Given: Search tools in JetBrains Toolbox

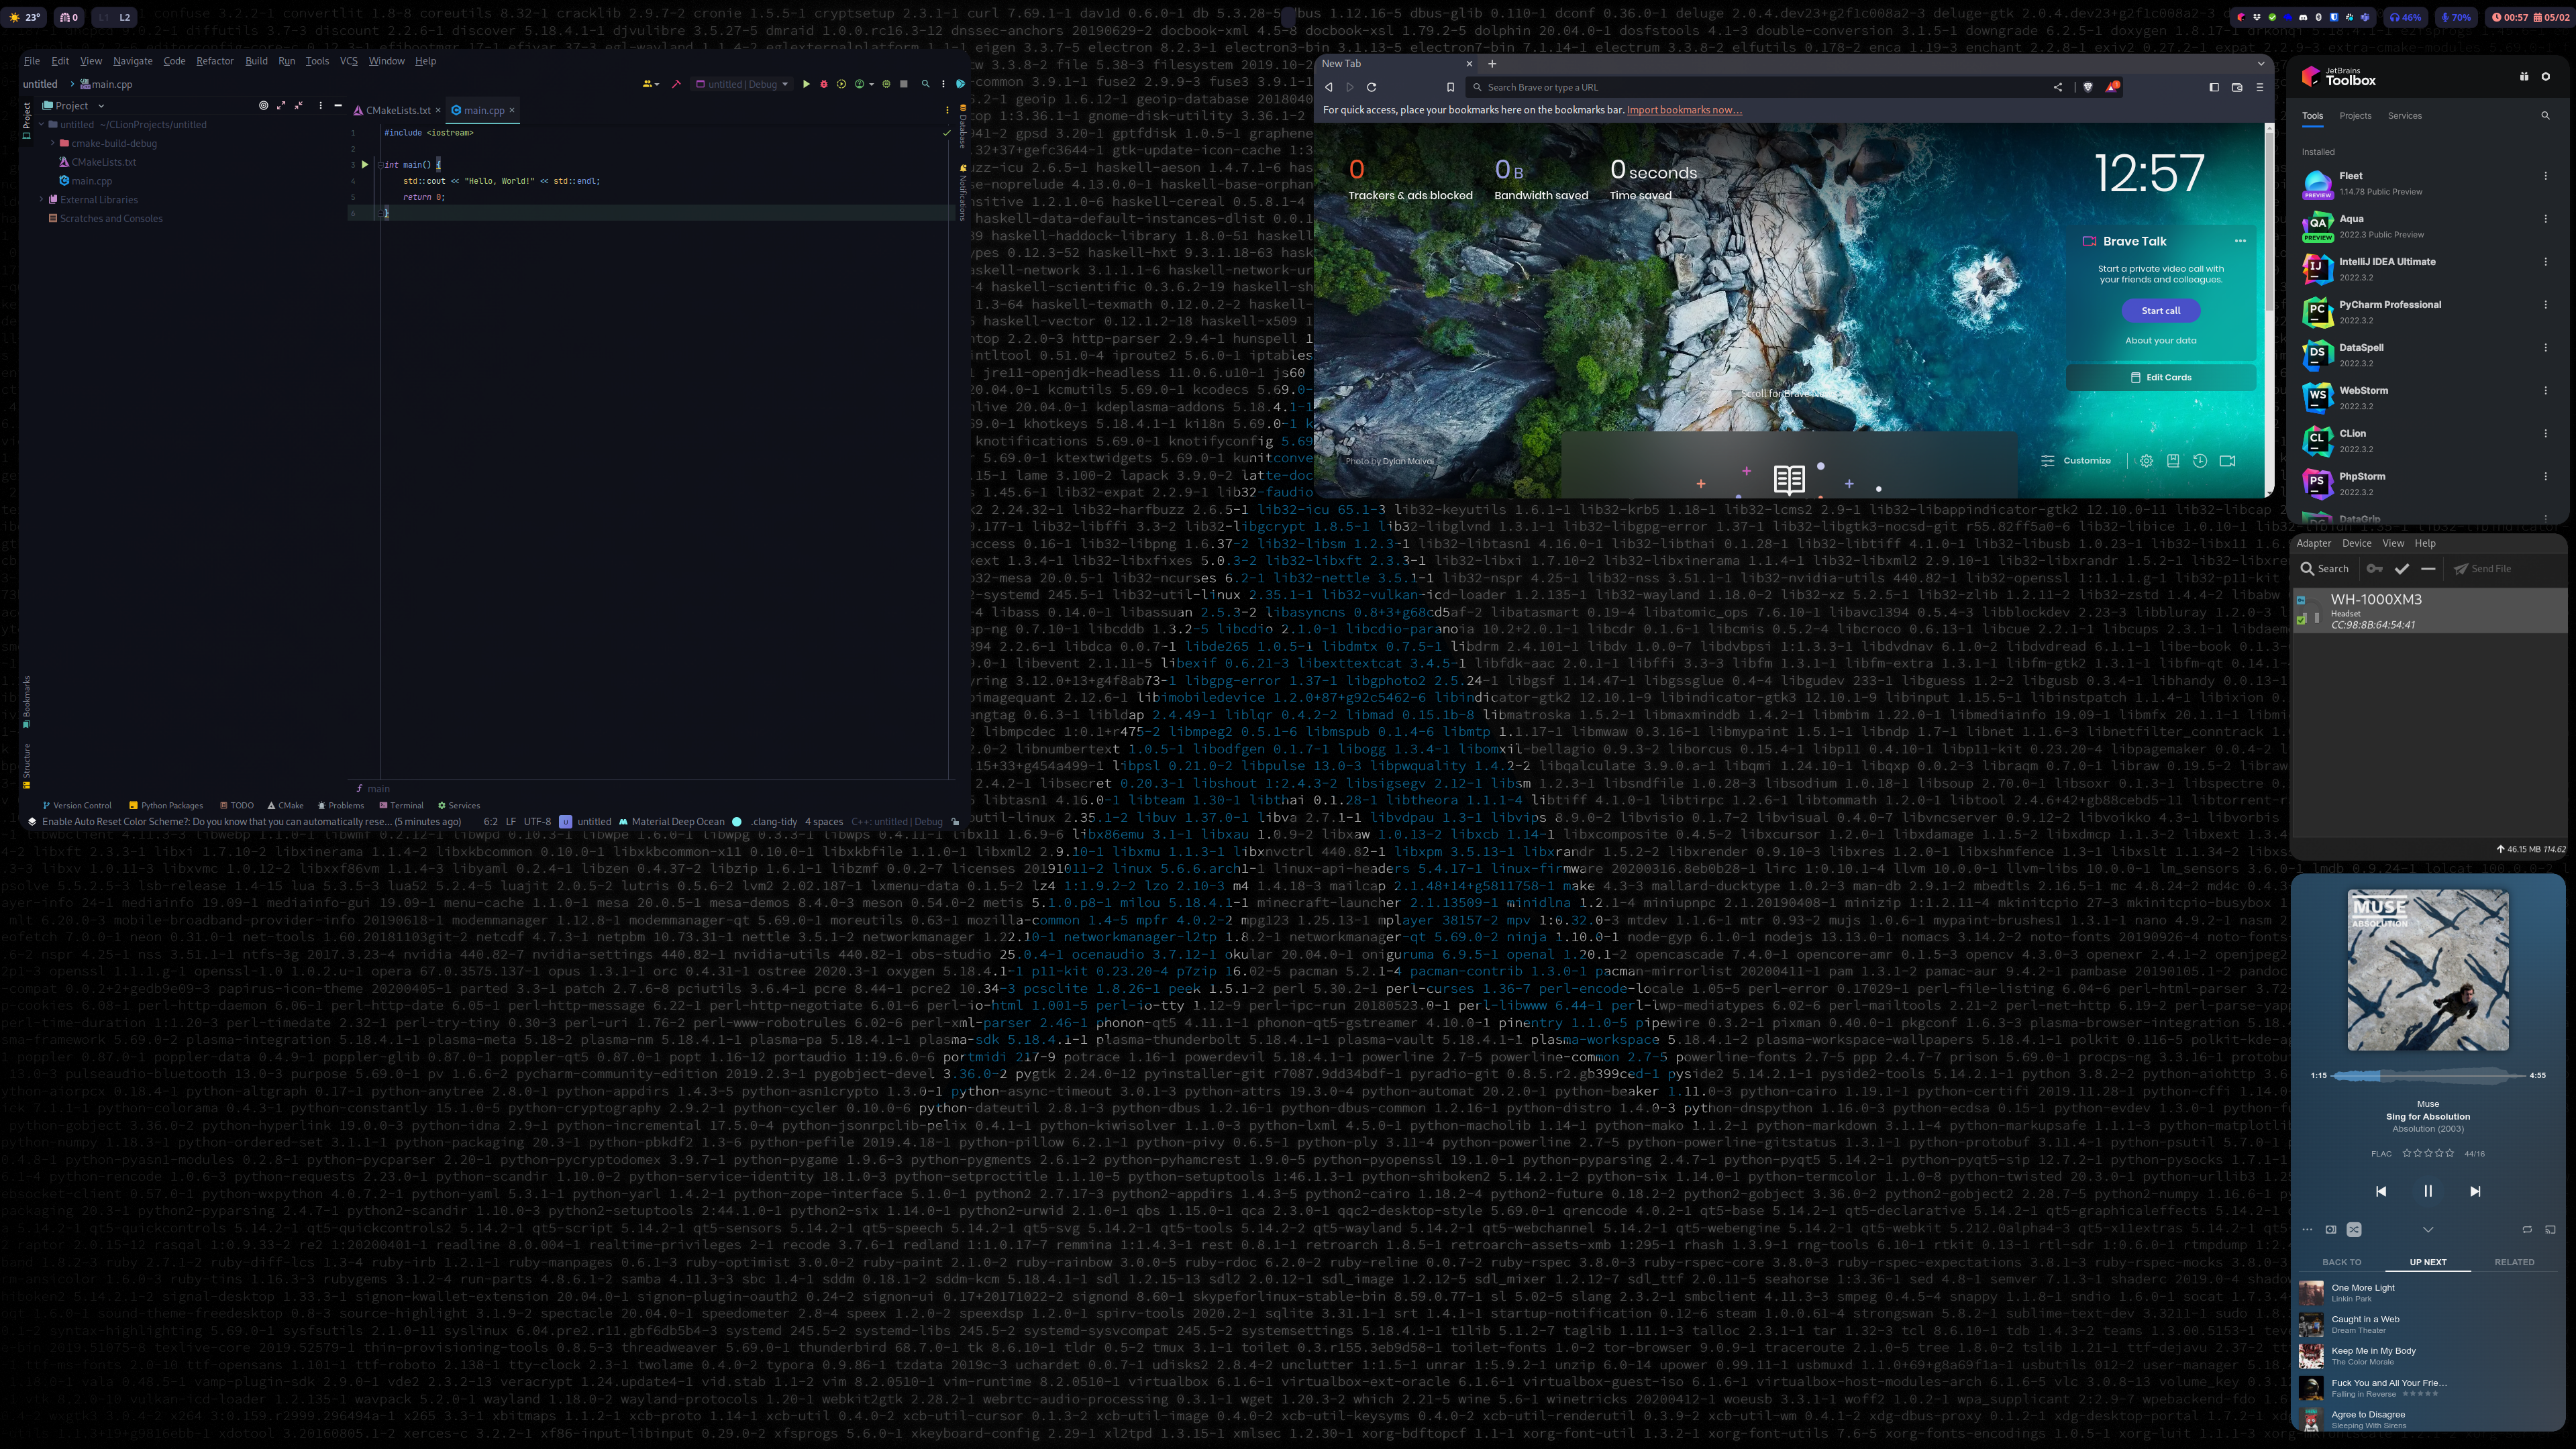Looking at the screenshot, I should (x=2545, y=116).
